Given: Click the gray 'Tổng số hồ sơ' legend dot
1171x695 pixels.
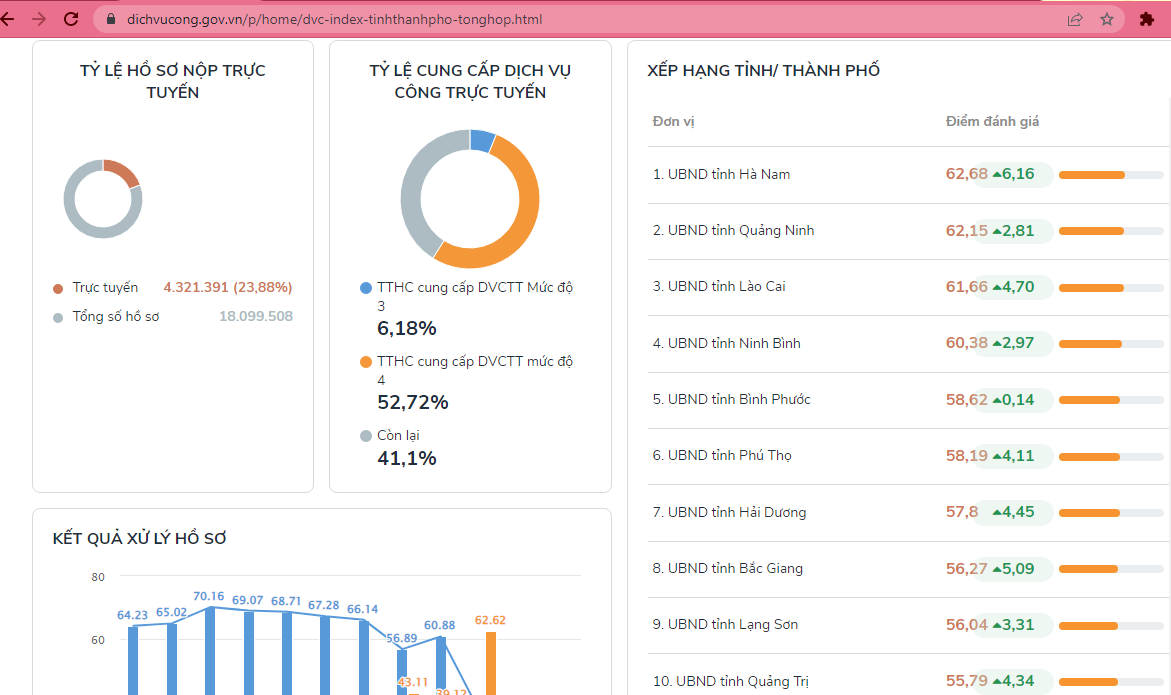Looking at the screenshot, I should tap(58, 318).
